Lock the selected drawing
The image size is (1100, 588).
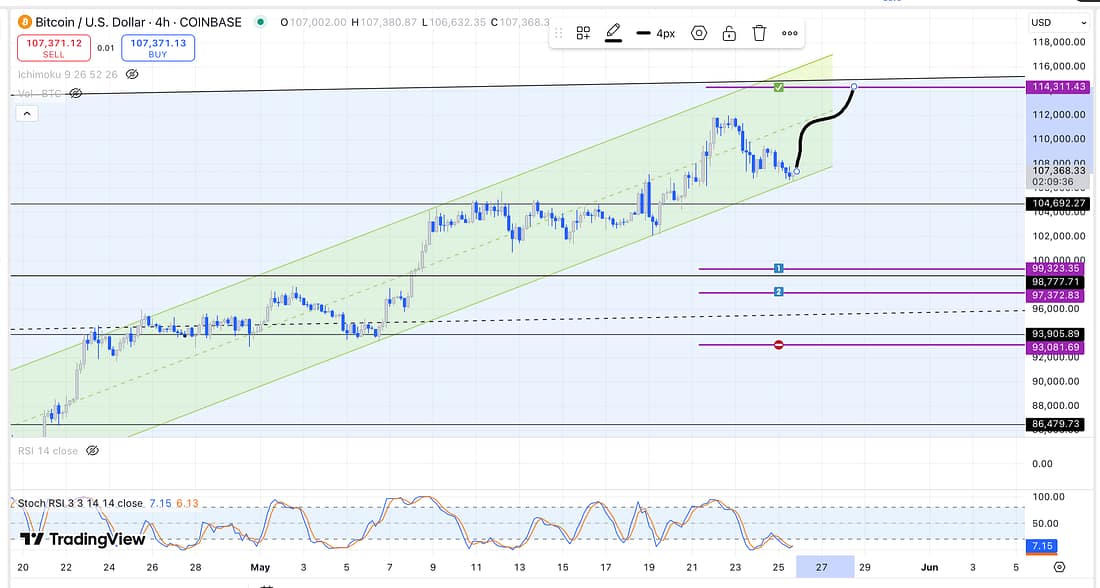click(x=729, y=33)
